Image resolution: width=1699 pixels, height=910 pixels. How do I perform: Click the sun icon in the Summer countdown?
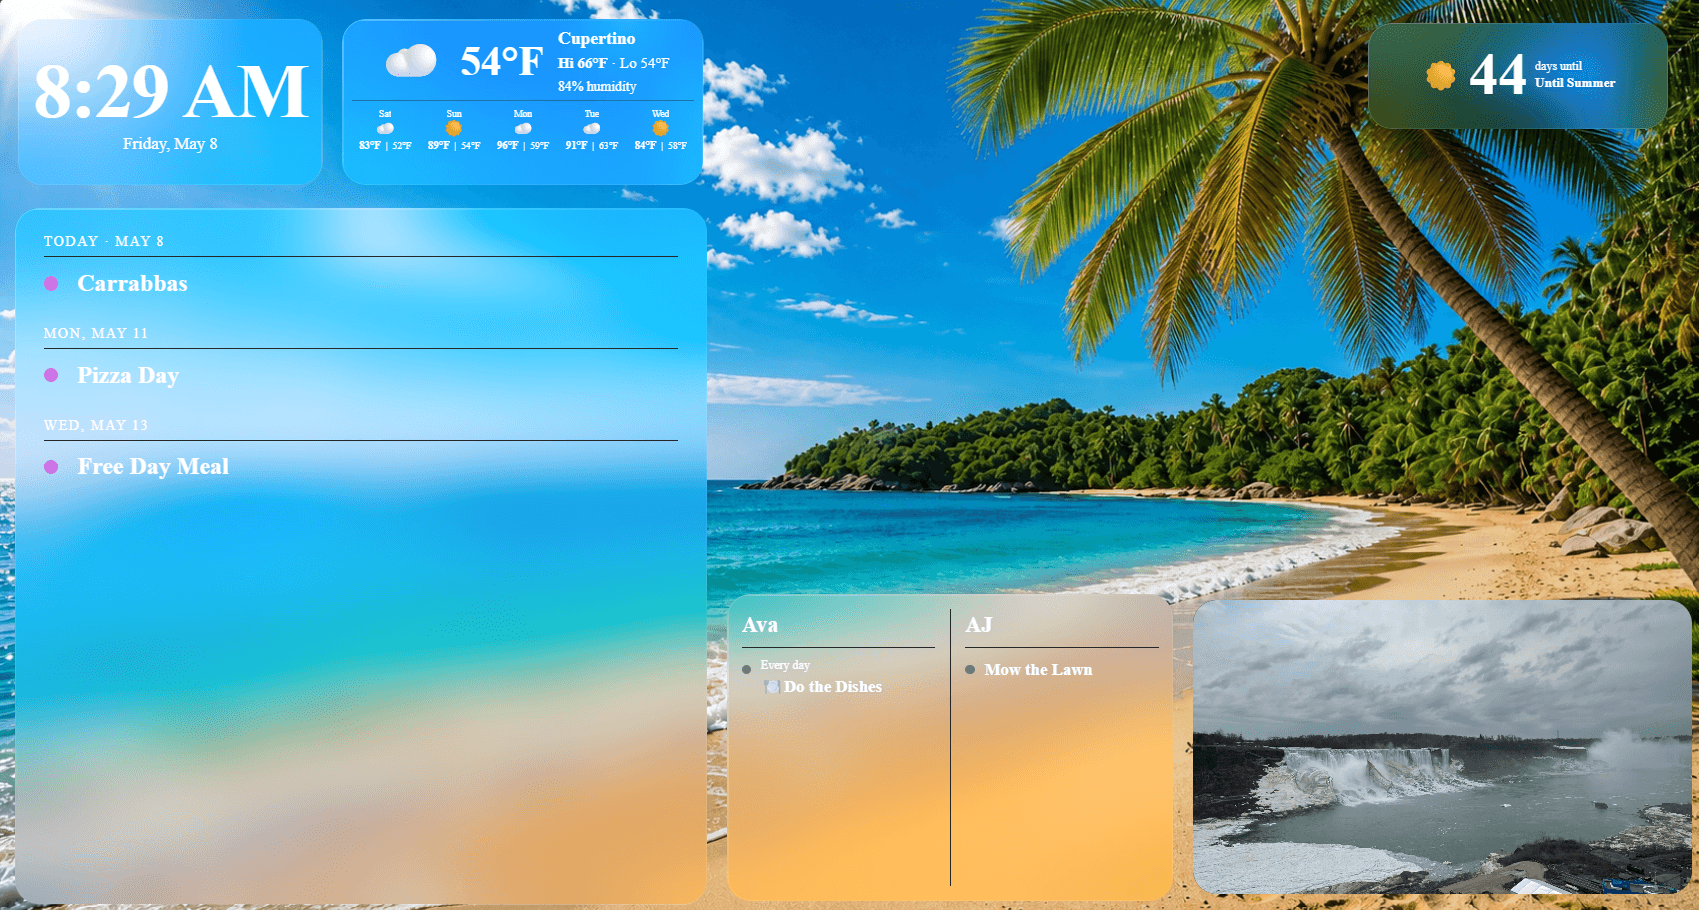pos(1440,75)
